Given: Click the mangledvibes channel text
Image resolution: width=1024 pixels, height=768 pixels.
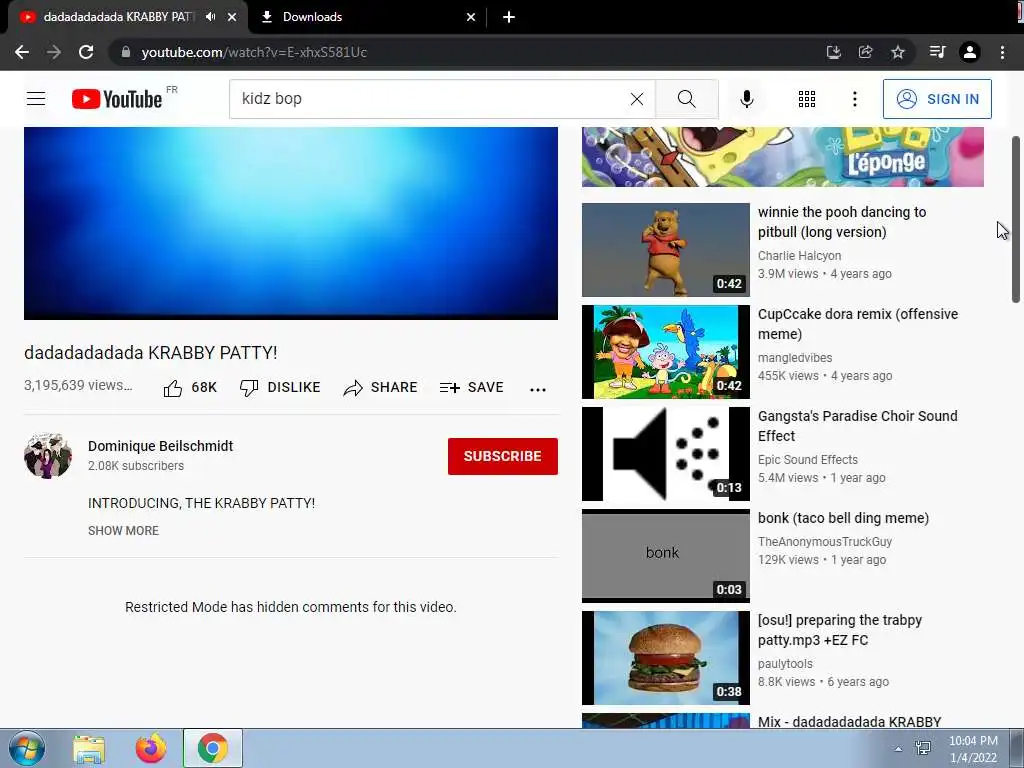Looking at the screenshot, I should tap(795, 358).
